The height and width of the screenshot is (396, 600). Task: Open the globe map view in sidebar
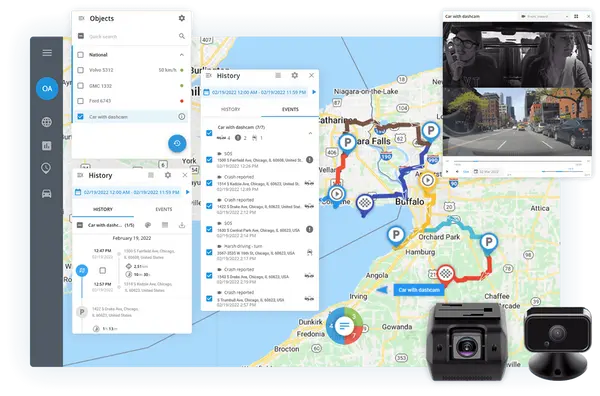click(47, 122)
